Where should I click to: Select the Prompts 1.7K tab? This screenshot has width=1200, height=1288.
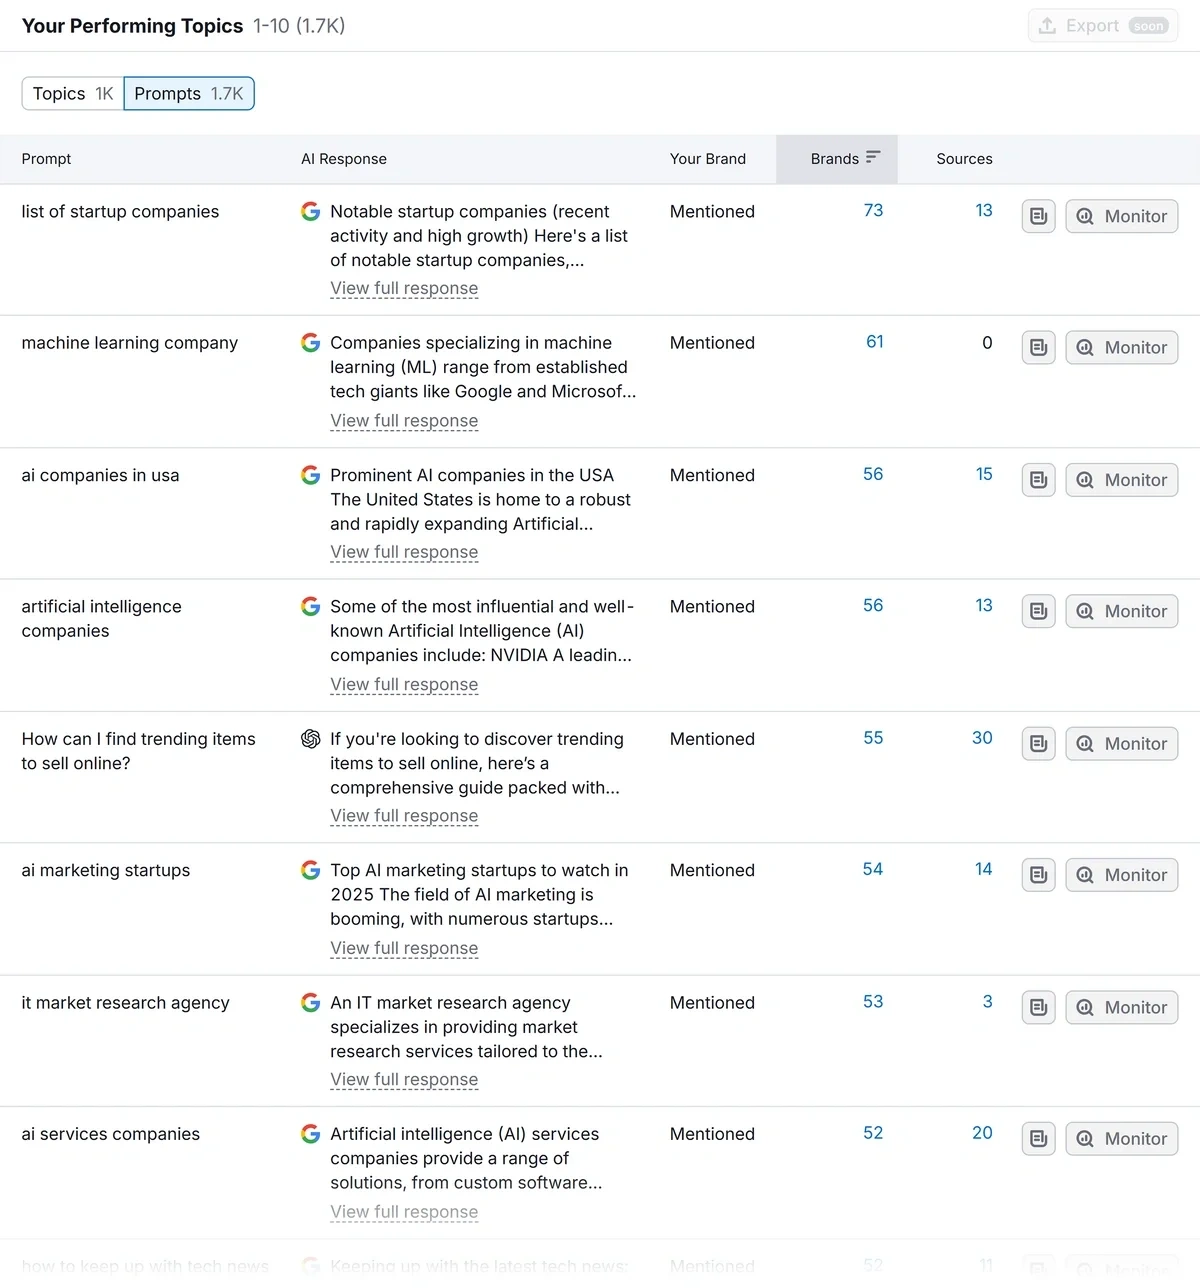click(189, 94)
